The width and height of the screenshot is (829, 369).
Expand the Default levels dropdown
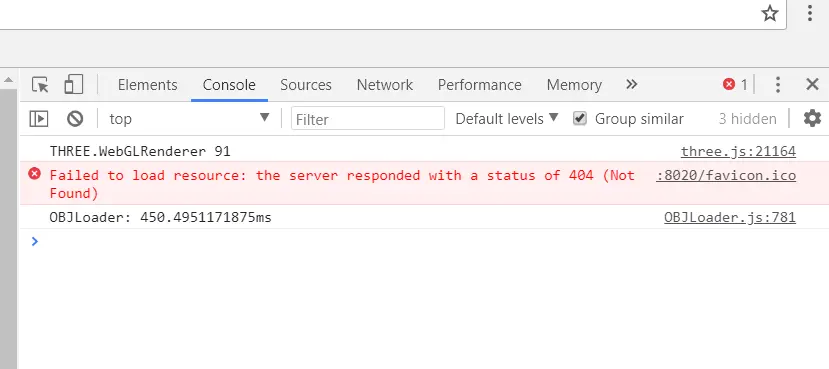(506, 118)
